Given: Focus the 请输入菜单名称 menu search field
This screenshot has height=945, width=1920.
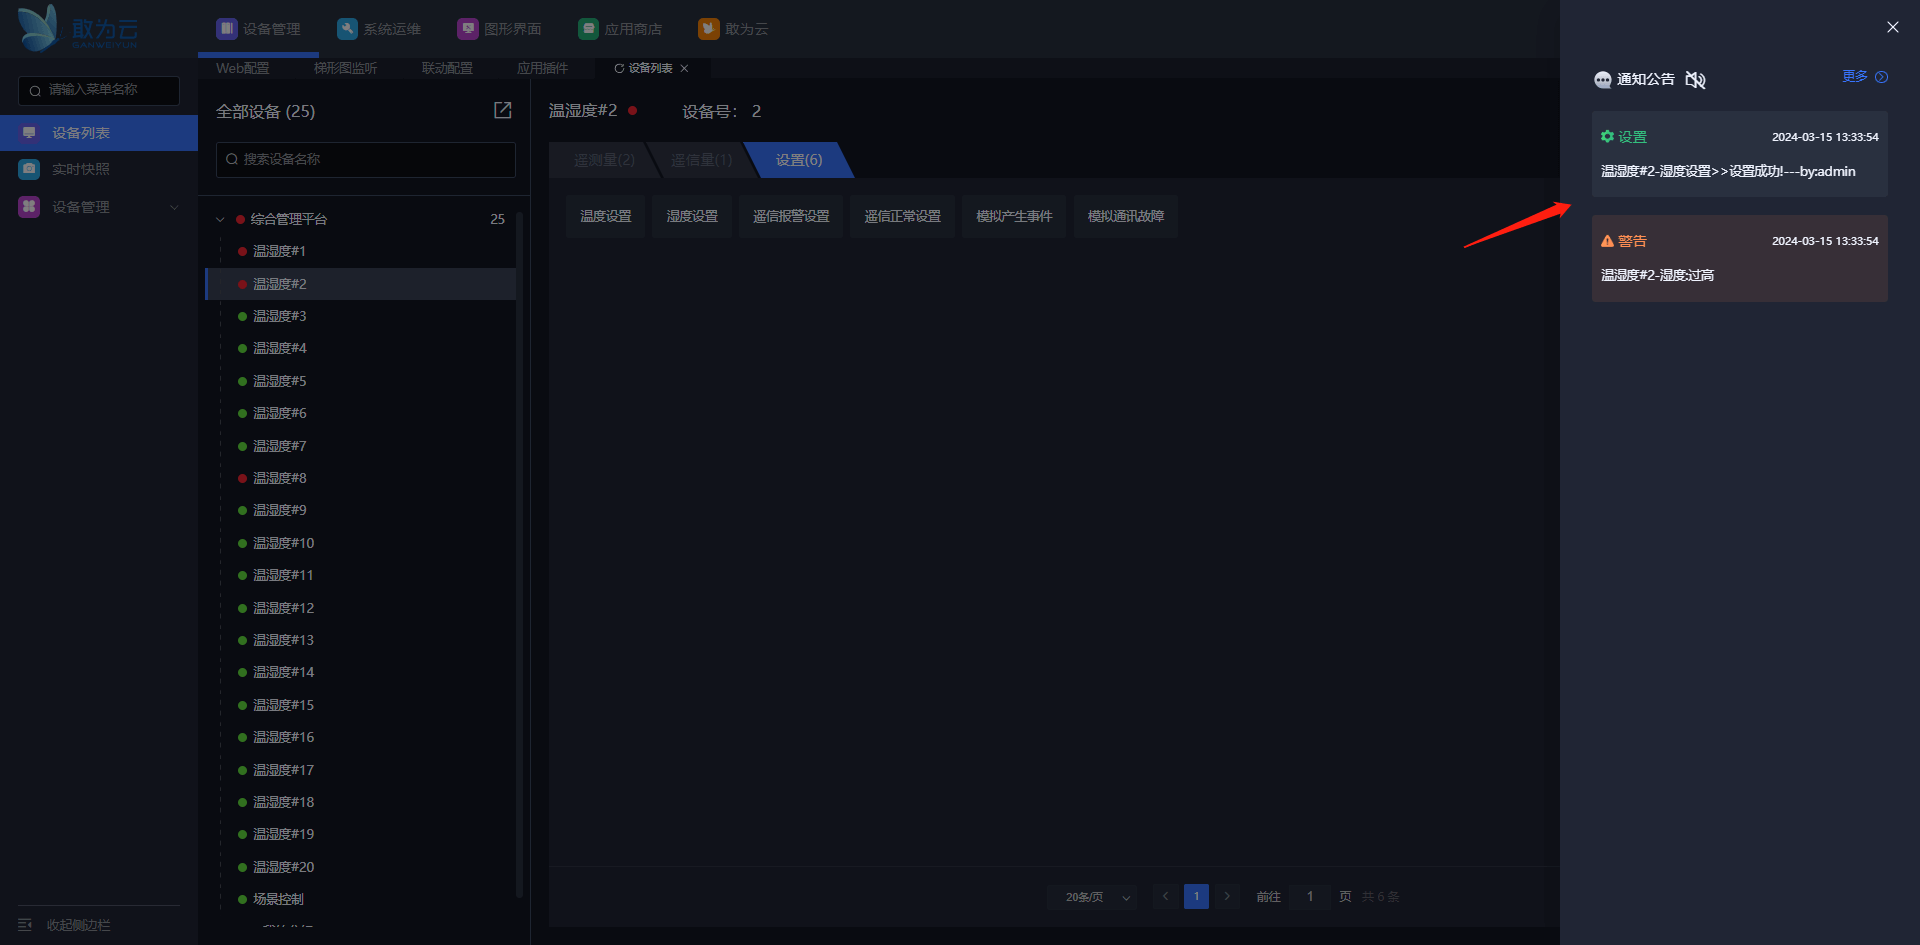Looking at the screenshot, I should [99, 90].
